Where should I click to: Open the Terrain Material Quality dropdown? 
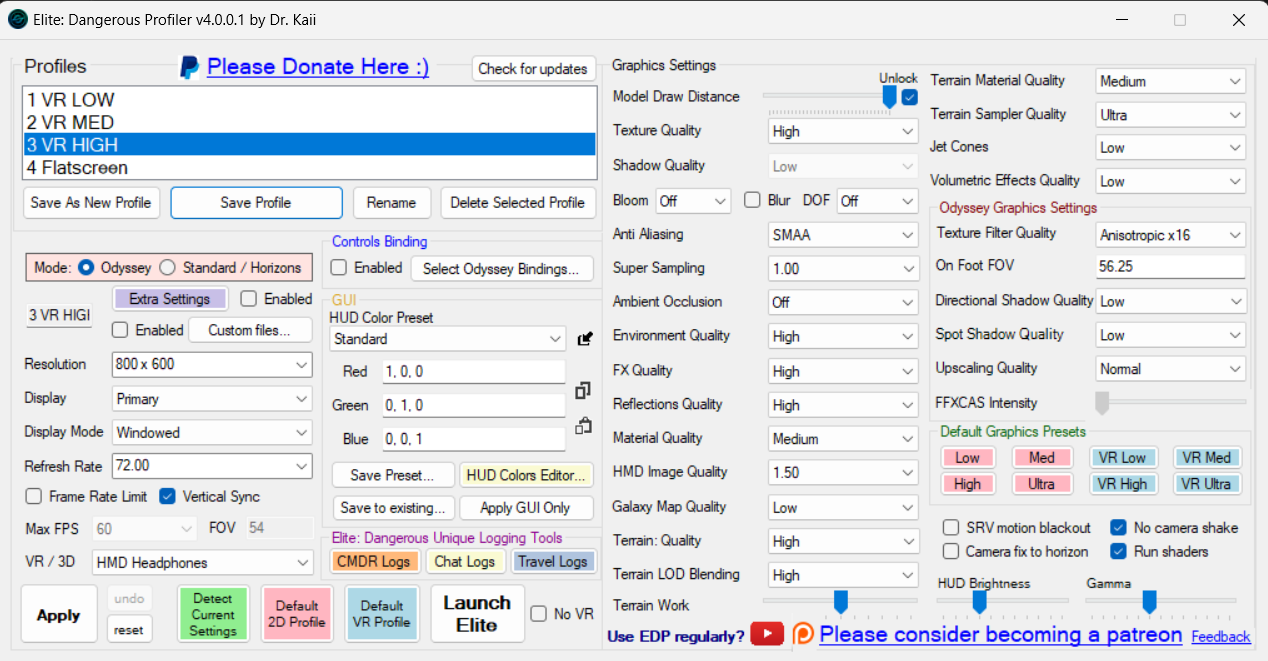pos(1171,81)
